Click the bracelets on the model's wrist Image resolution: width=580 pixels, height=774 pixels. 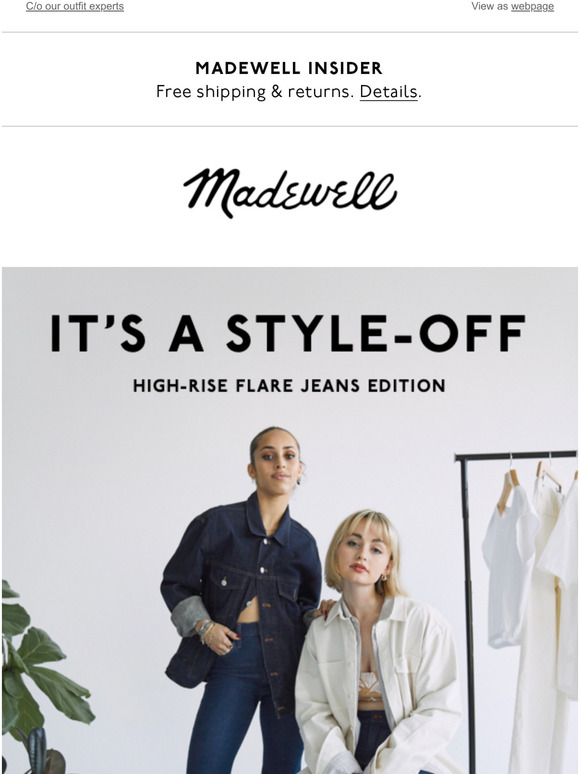pyautogui.click(x=206, y=631)
